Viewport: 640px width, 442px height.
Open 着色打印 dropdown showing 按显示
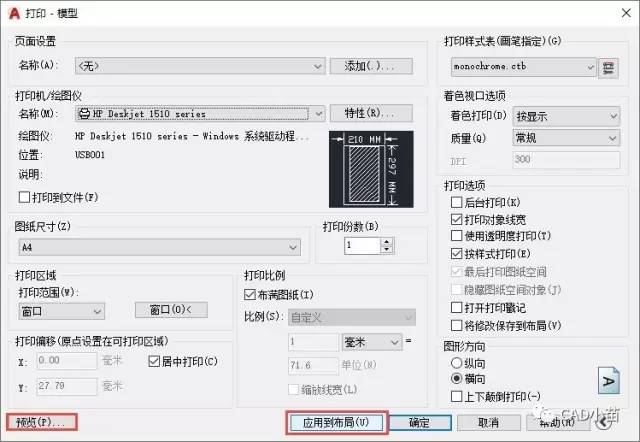[x=566, y=117]
